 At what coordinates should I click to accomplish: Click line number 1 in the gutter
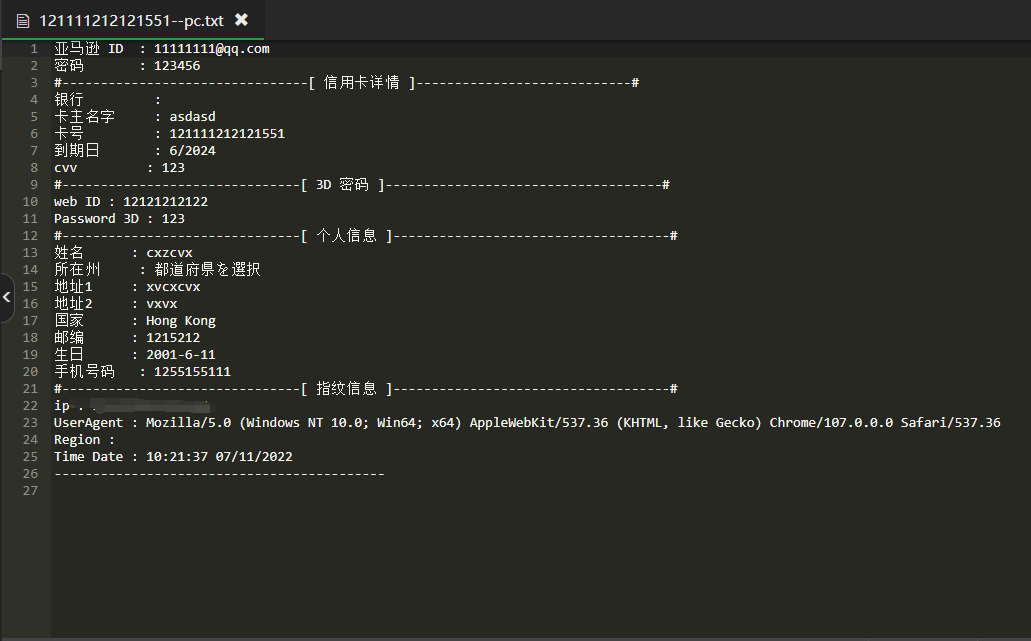point(33,49)
